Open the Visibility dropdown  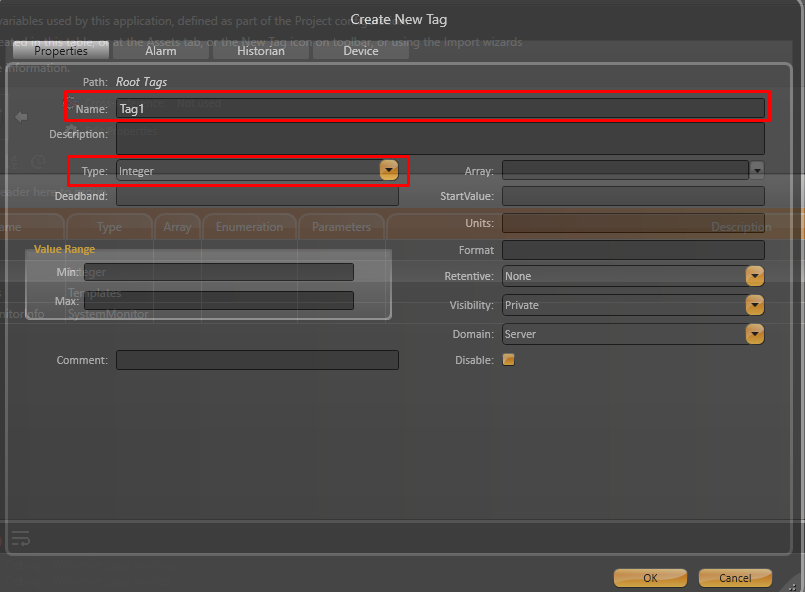pos(755,305)
